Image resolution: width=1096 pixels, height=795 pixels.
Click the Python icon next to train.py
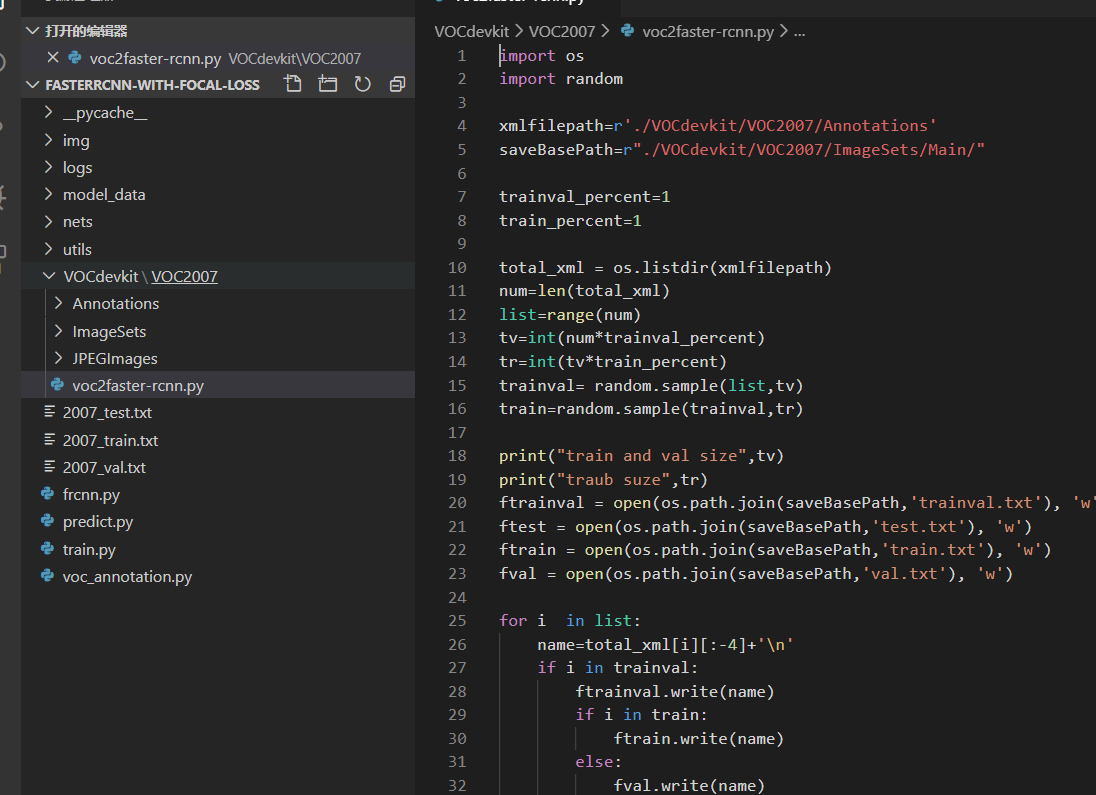(48, 549)
